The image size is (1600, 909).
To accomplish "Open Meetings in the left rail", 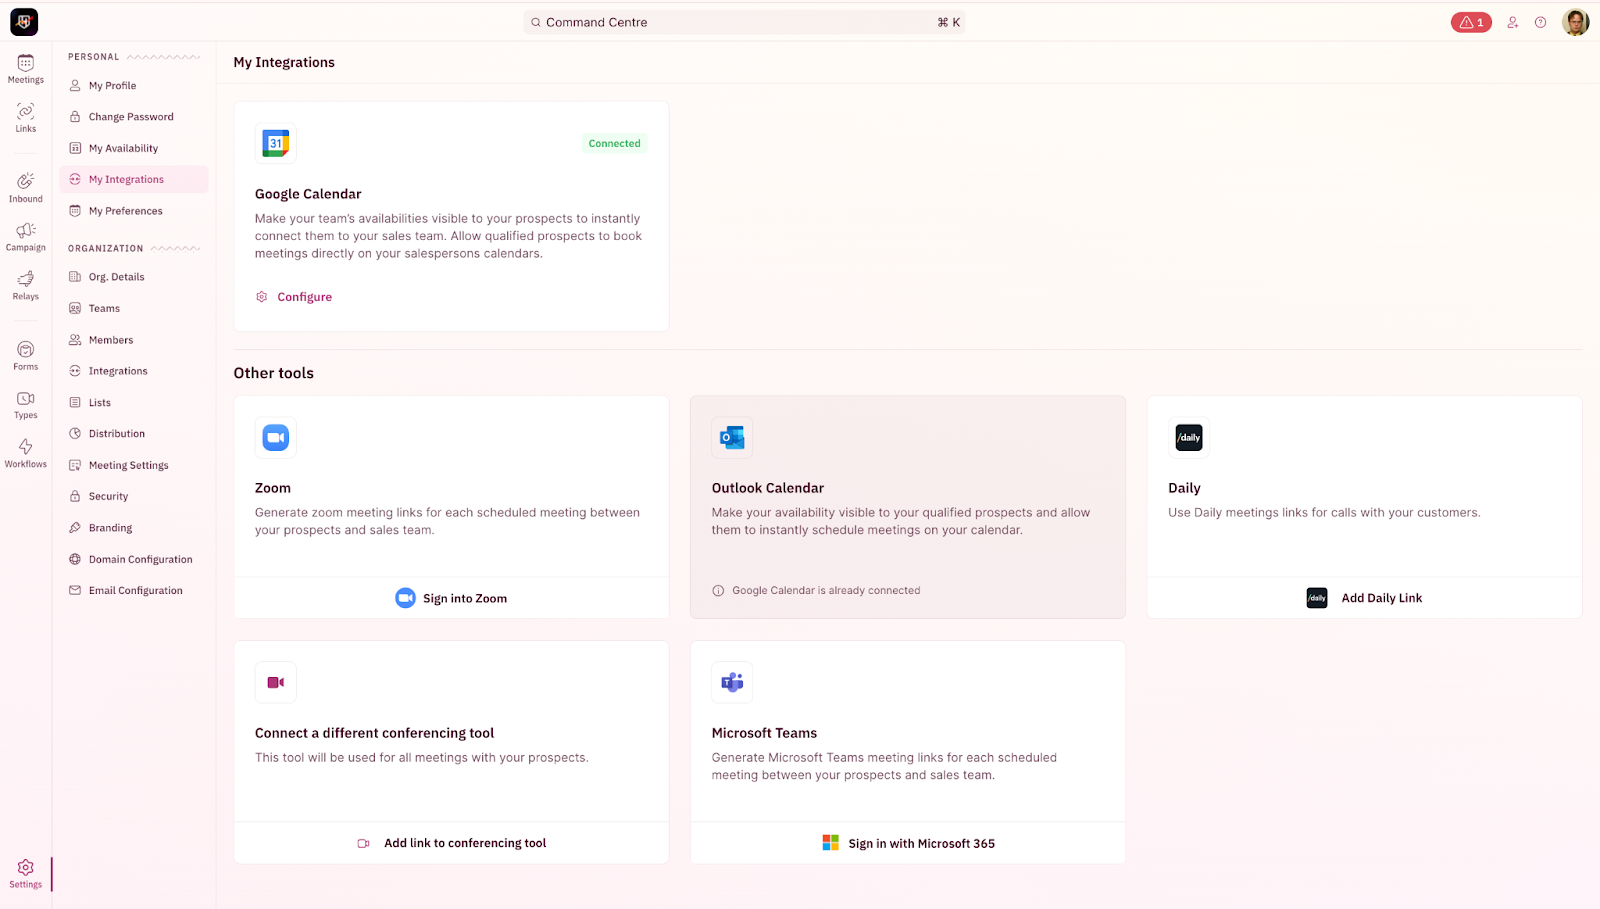I will pos(26,68).
